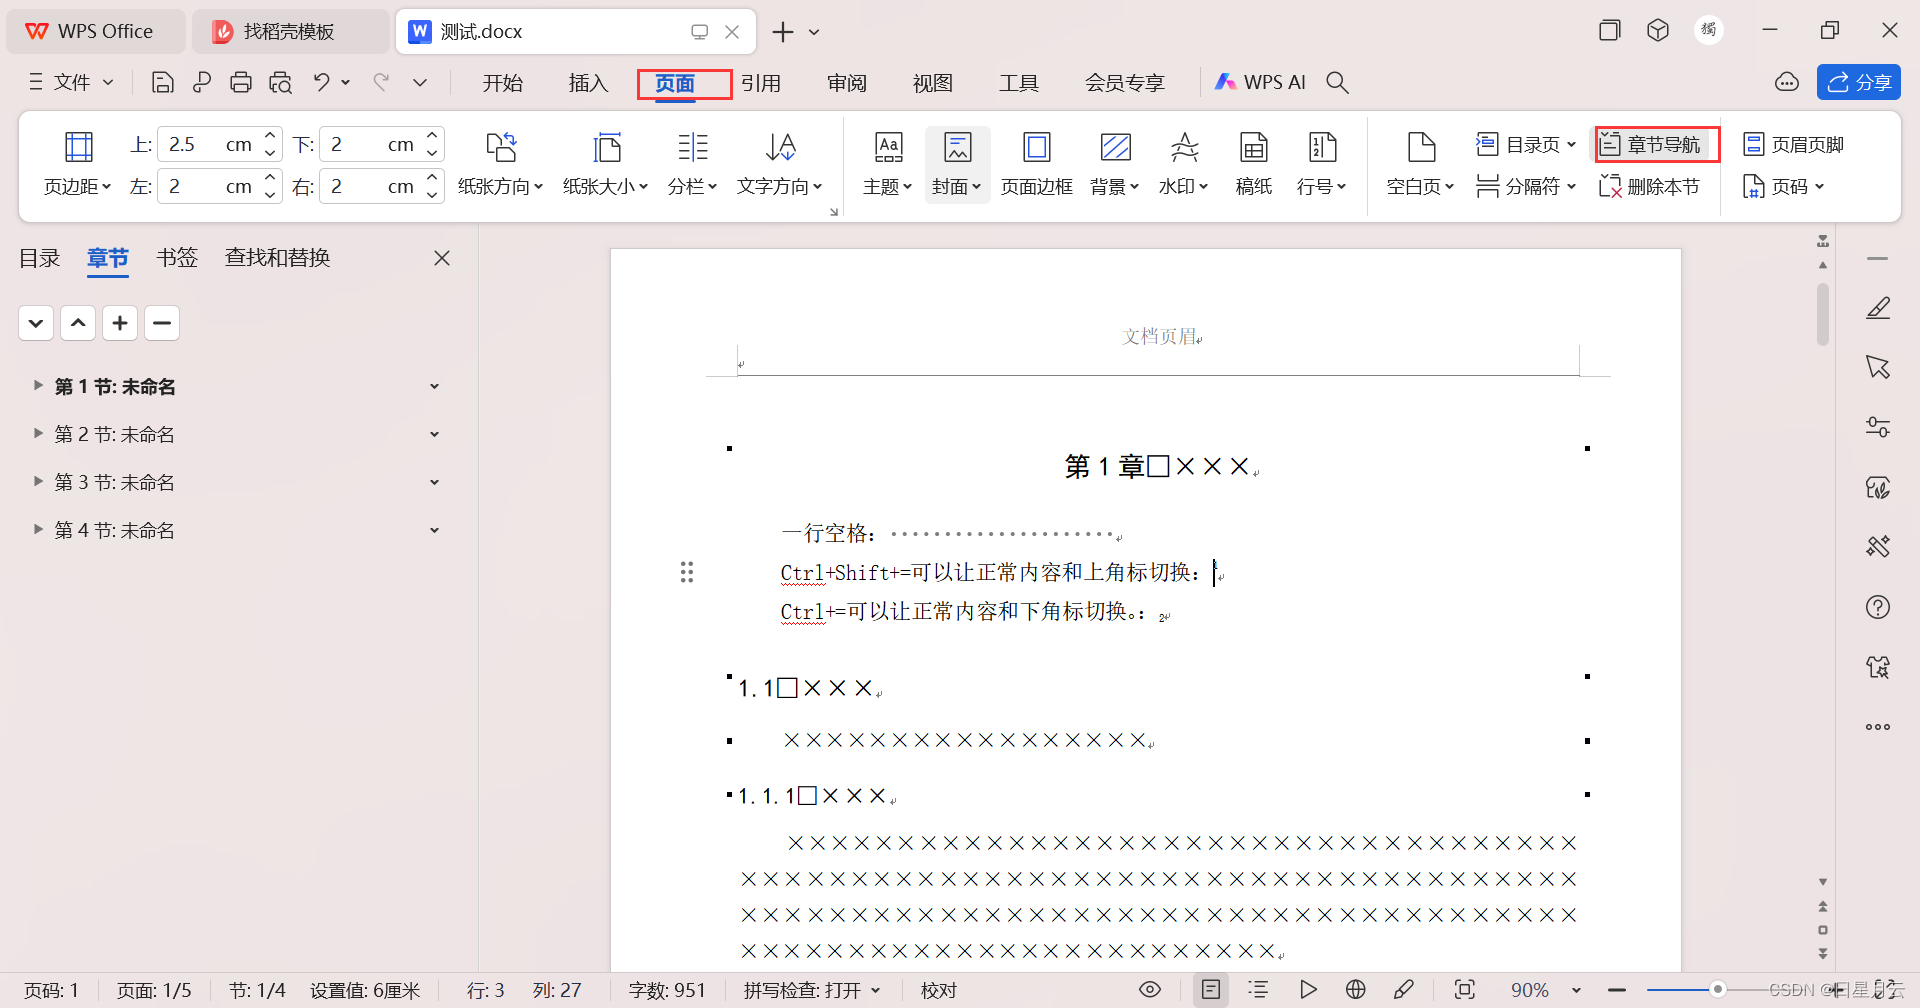
Task: Open WPS AI
Action: 1259,82
